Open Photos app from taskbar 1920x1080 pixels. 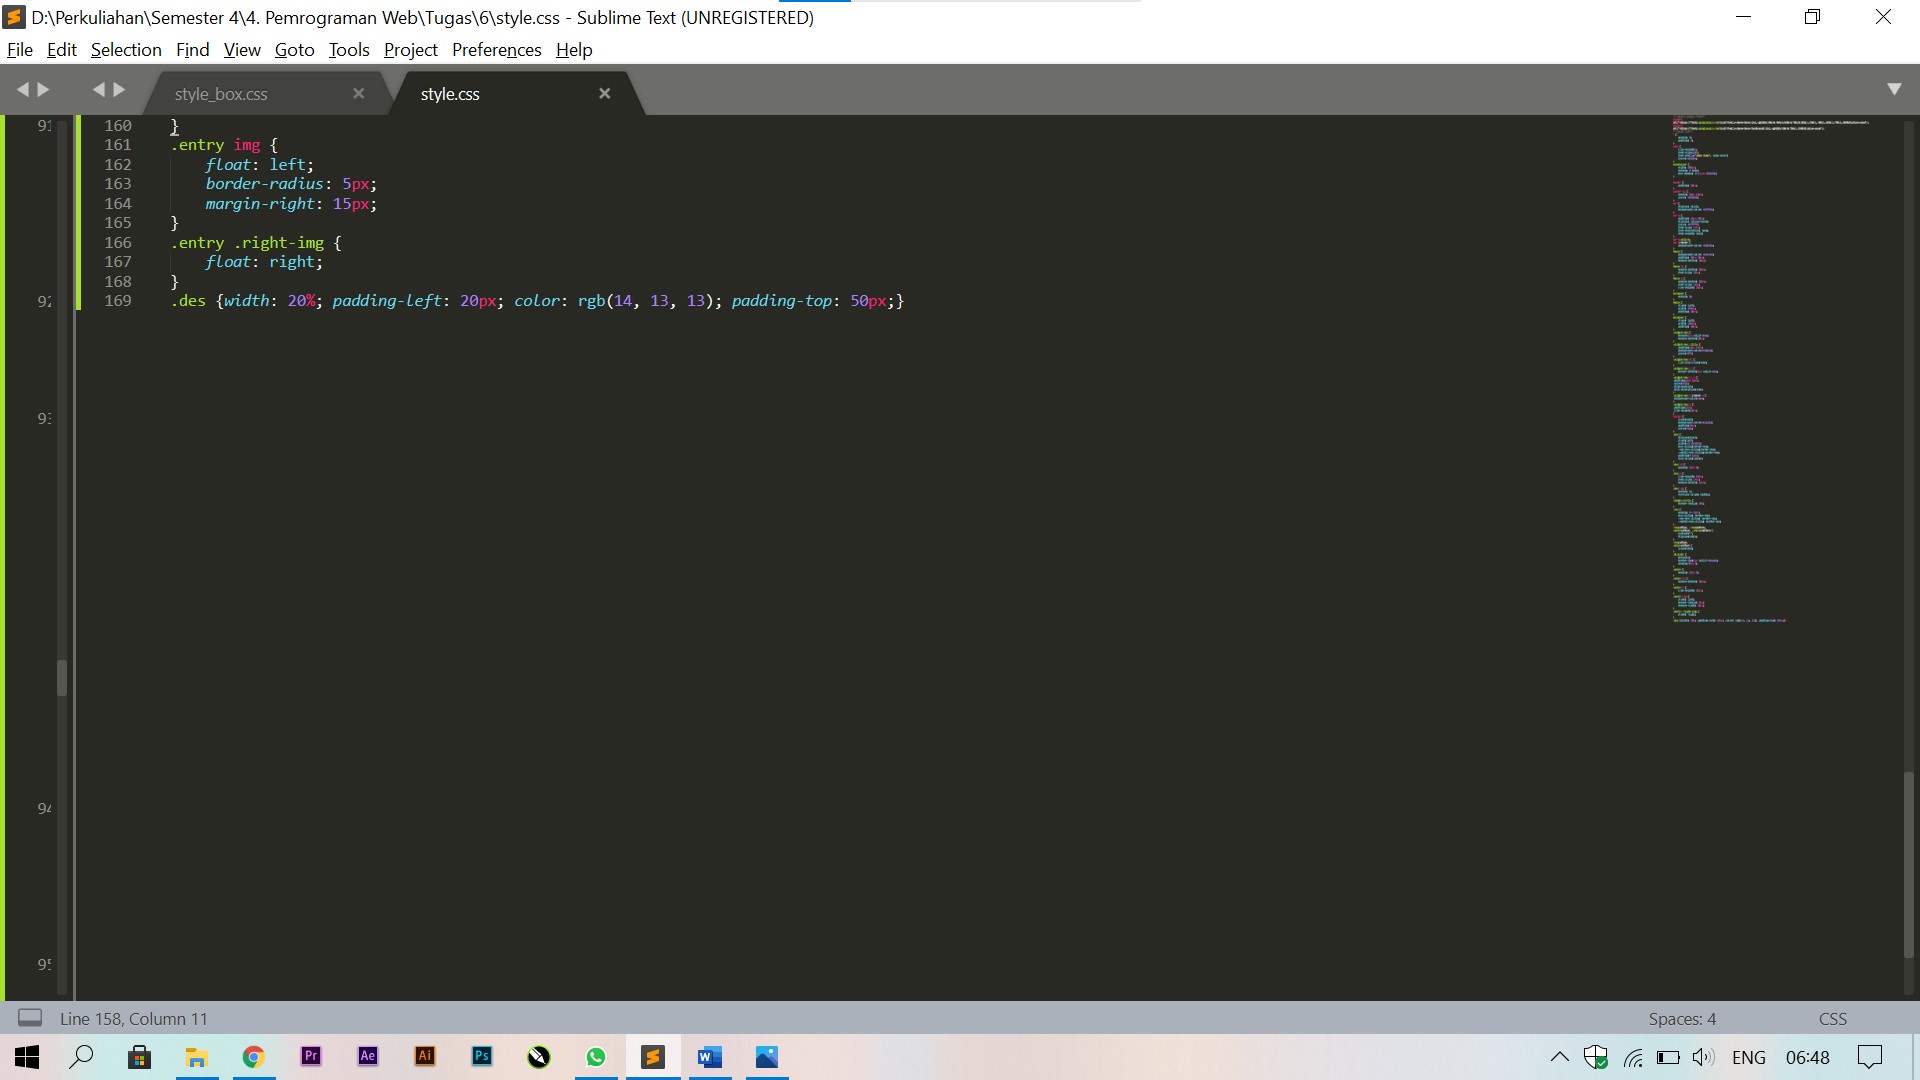[767, 1057]
